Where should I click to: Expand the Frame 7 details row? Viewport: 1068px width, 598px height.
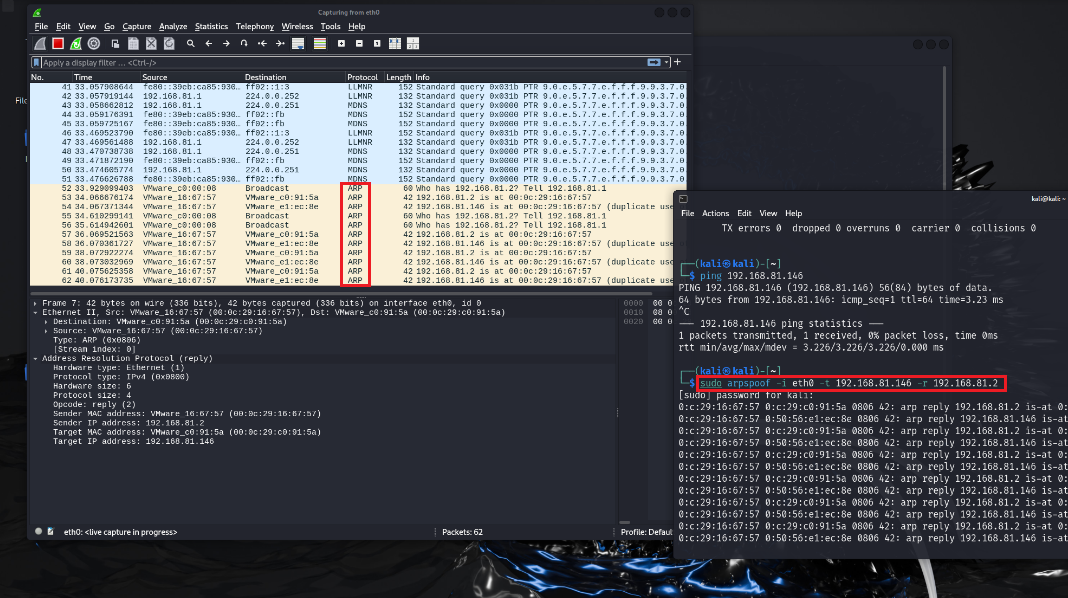pos(35,302)
